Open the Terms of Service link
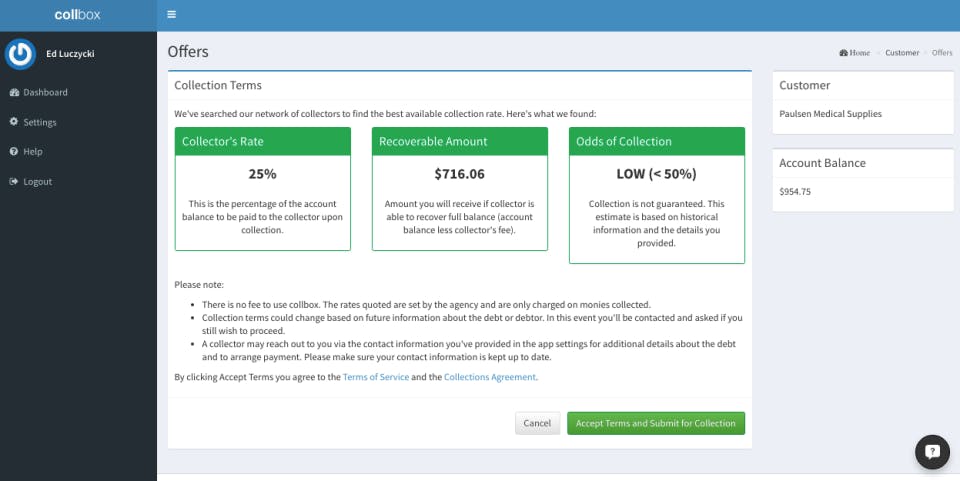 pos(376,377)
